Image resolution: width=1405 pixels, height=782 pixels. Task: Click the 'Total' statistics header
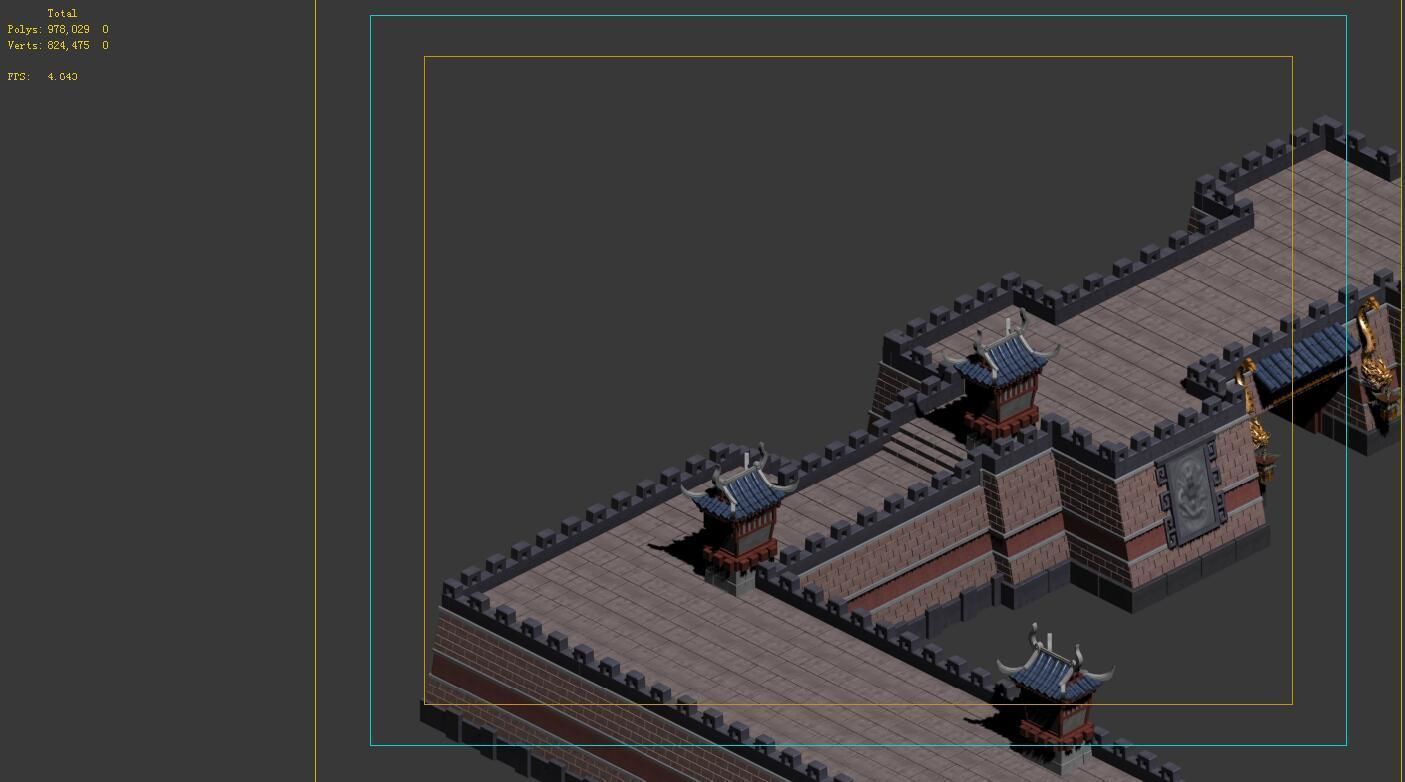coord(62,14)
